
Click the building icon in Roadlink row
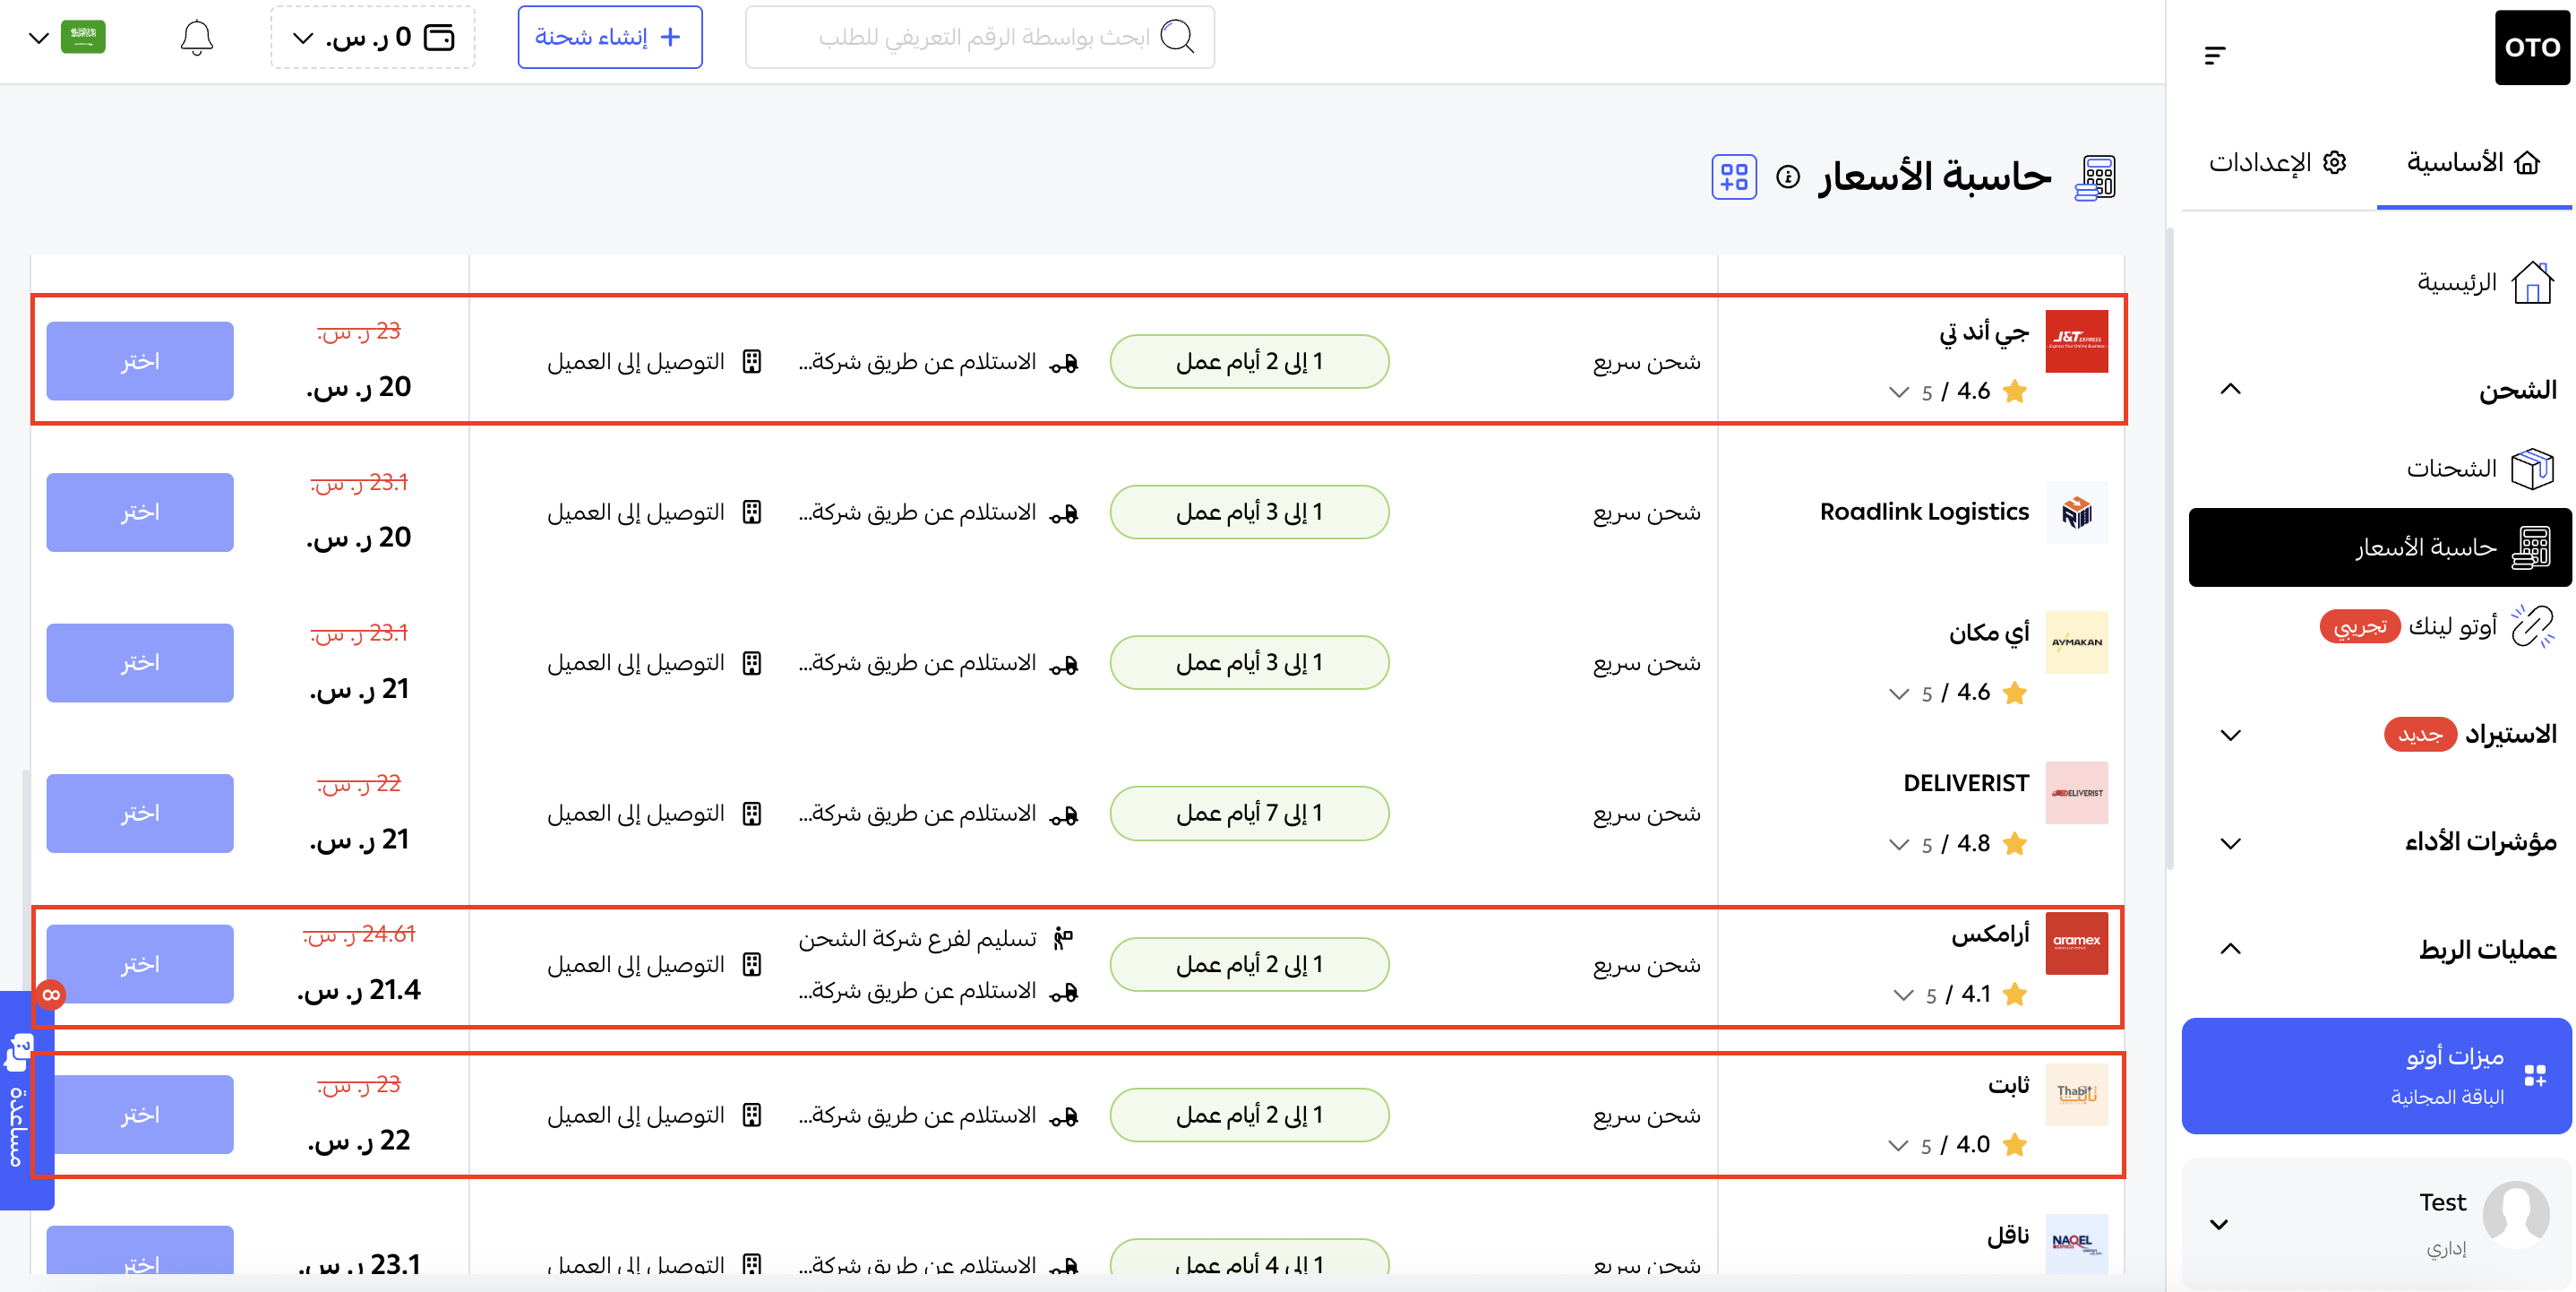(752, 512)
